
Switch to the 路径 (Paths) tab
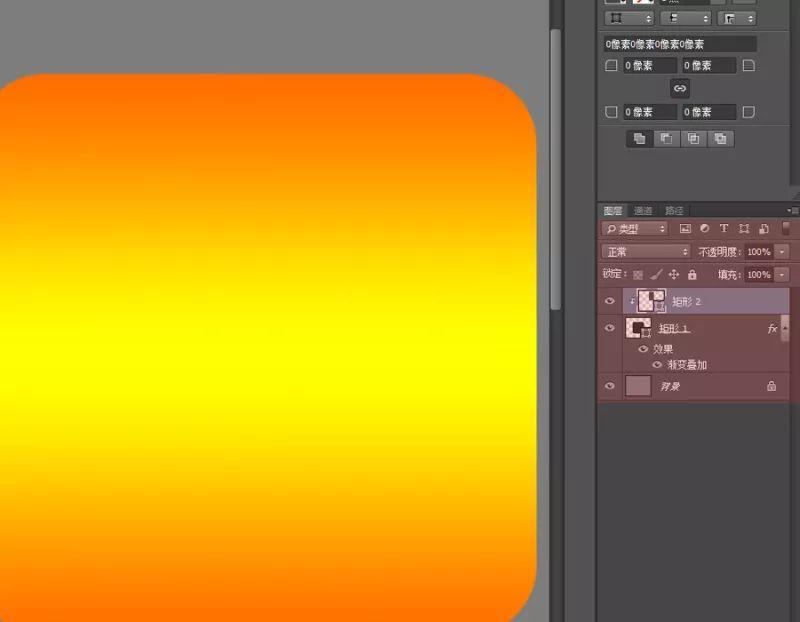[x=673, y=211]
